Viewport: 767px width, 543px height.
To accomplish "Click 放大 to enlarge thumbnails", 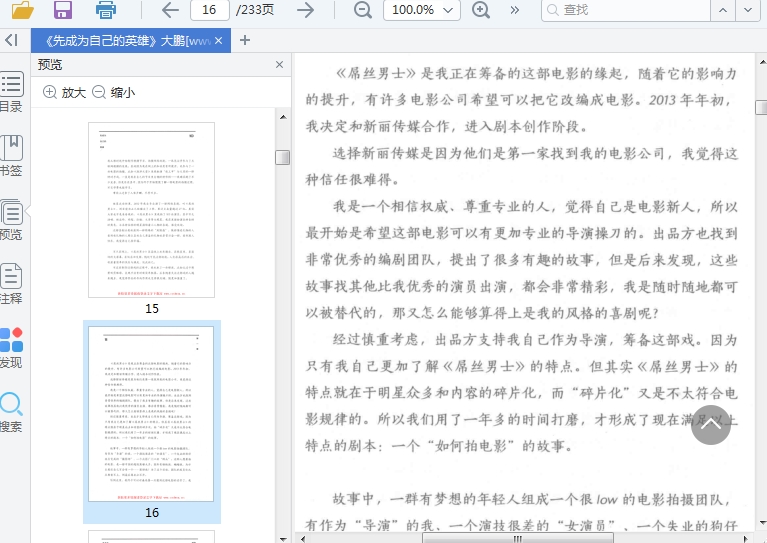I will point(64,92).
